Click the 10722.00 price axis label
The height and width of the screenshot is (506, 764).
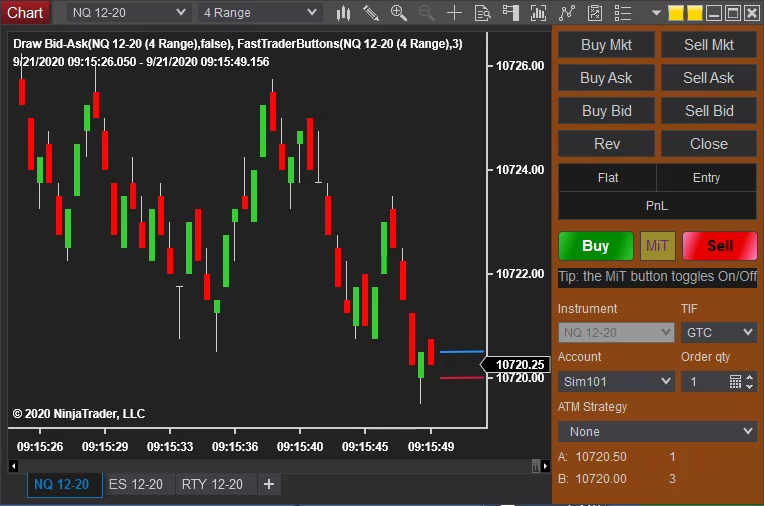pos(519,273)
